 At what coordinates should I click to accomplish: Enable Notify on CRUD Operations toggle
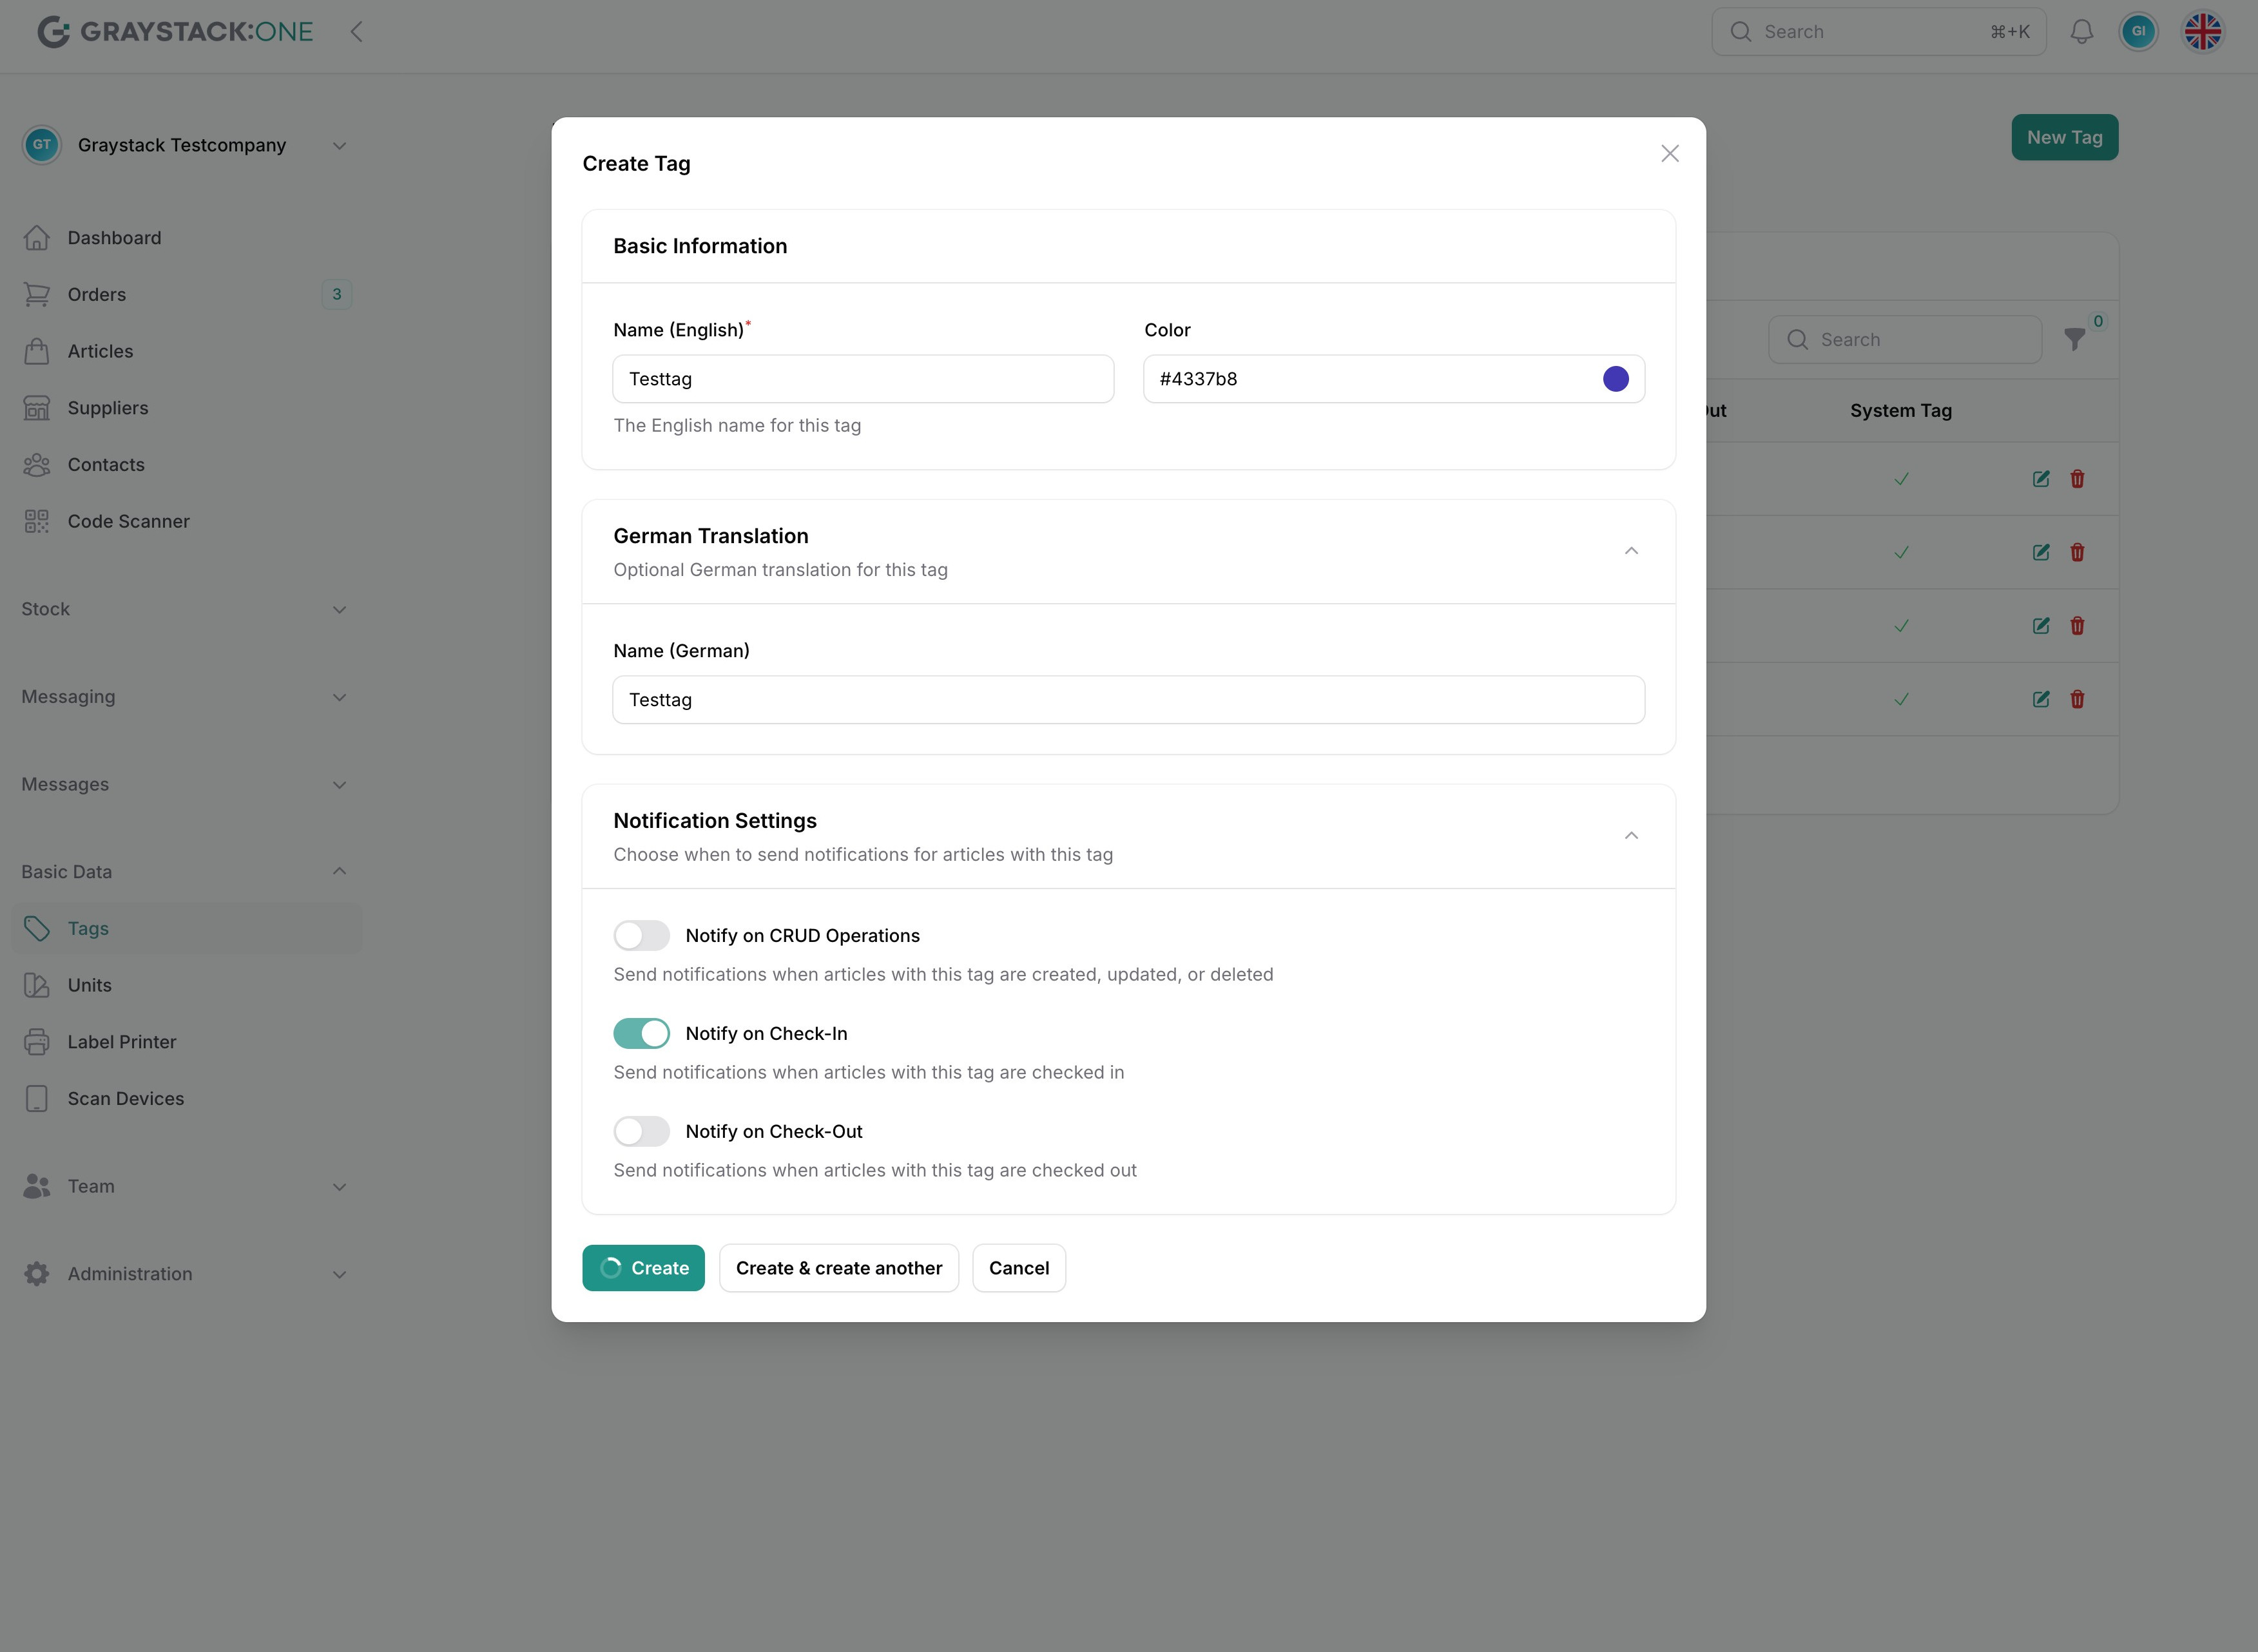641,936
